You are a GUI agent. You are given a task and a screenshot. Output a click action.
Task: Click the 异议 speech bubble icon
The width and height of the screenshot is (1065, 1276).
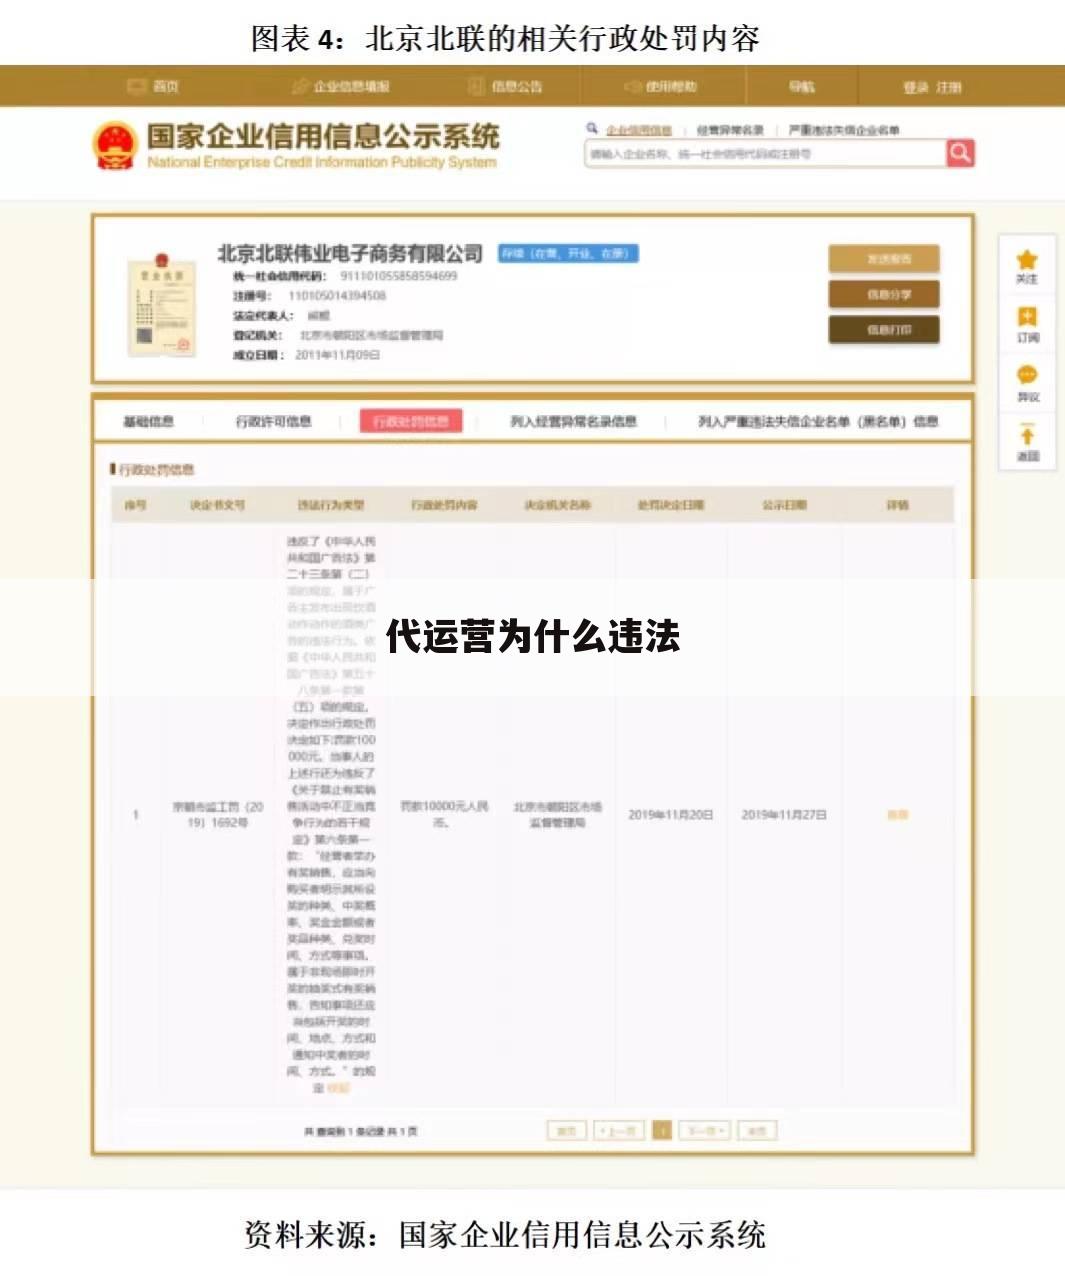tap(1027, 375)
